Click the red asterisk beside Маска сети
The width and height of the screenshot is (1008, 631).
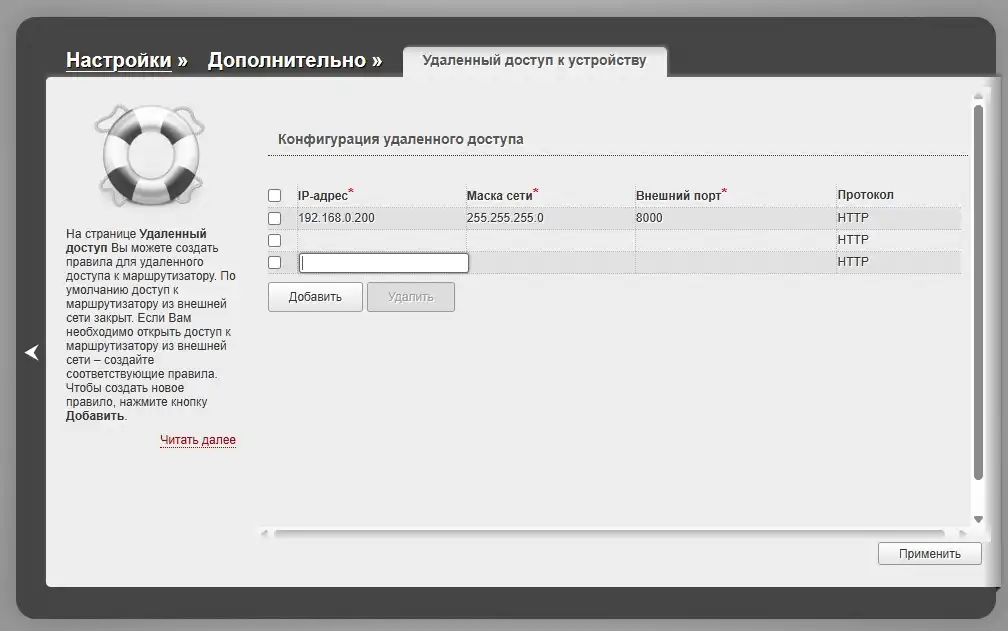536,189
